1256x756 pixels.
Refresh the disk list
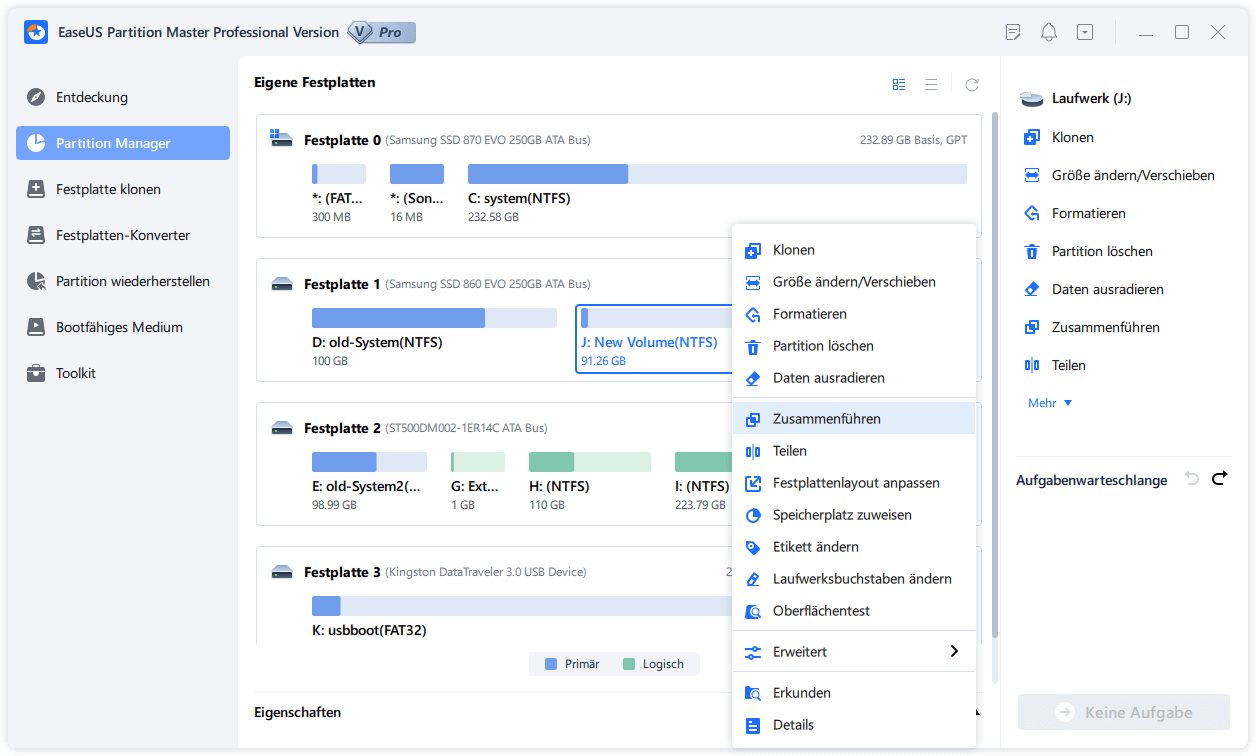[x=972, y=85]
